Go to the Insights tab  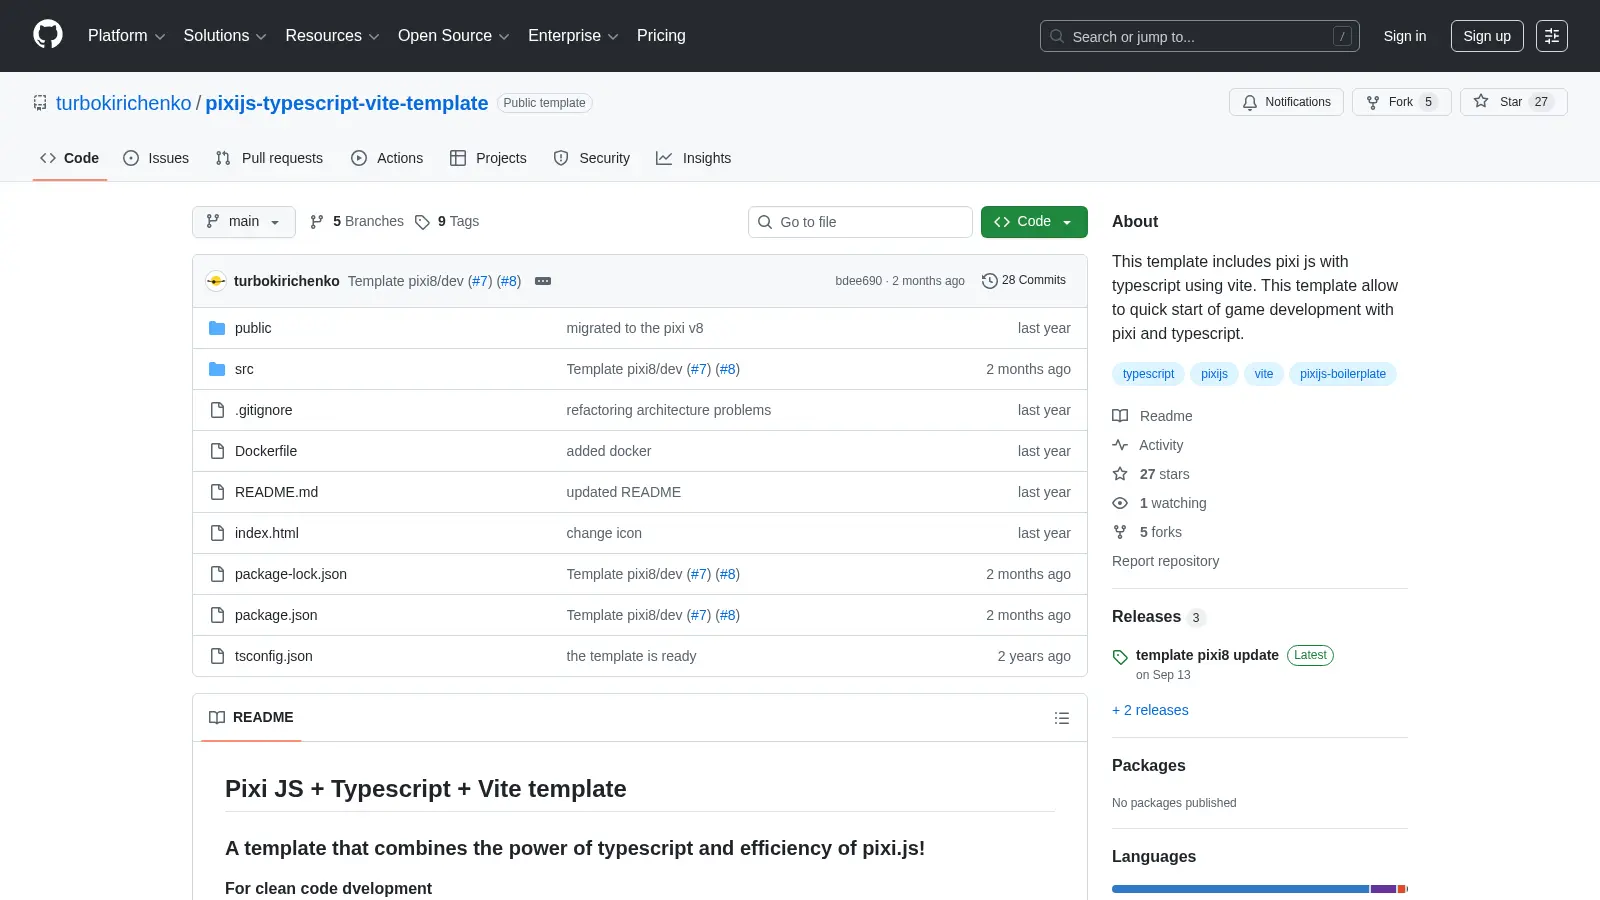[x=694, y=158]
